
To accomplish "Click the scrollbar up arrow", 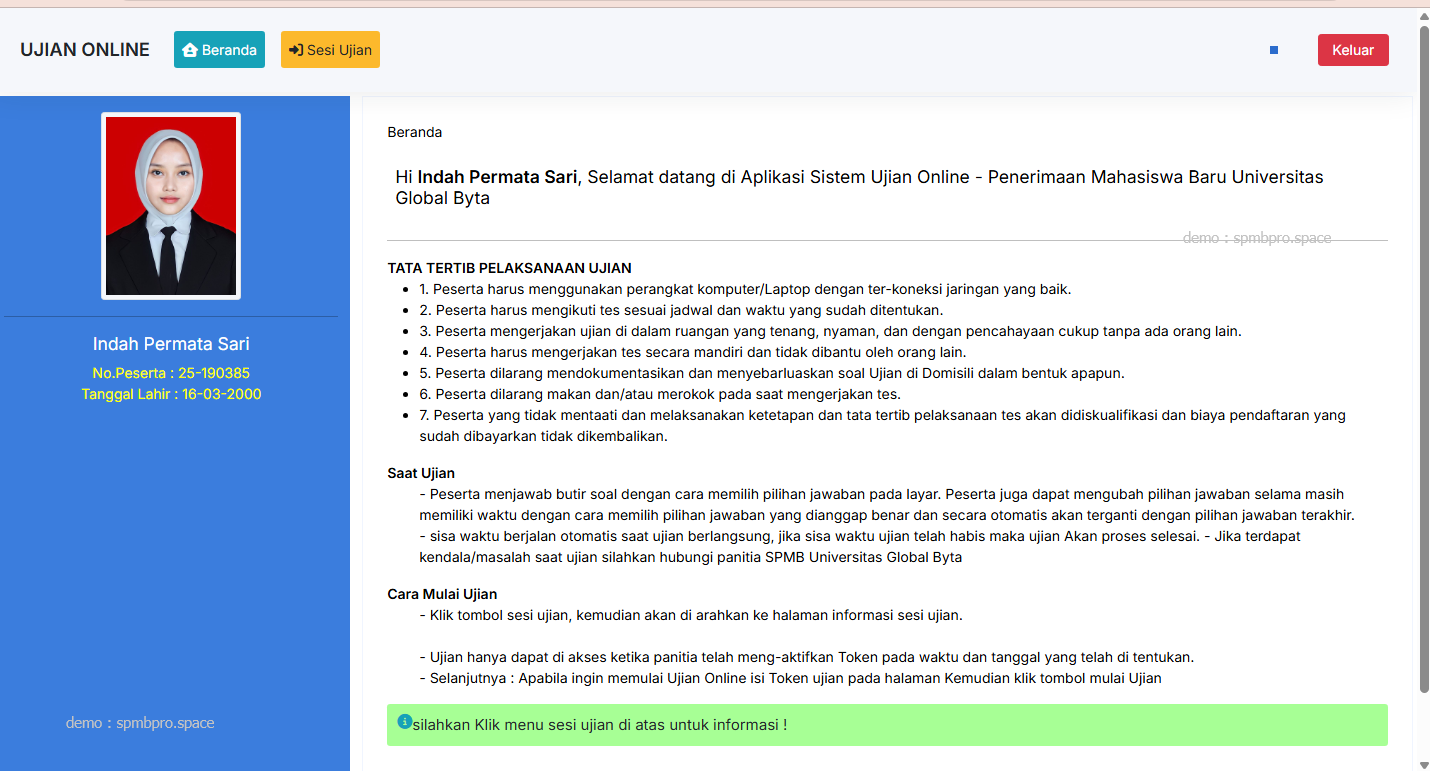I will point(1424,18).
